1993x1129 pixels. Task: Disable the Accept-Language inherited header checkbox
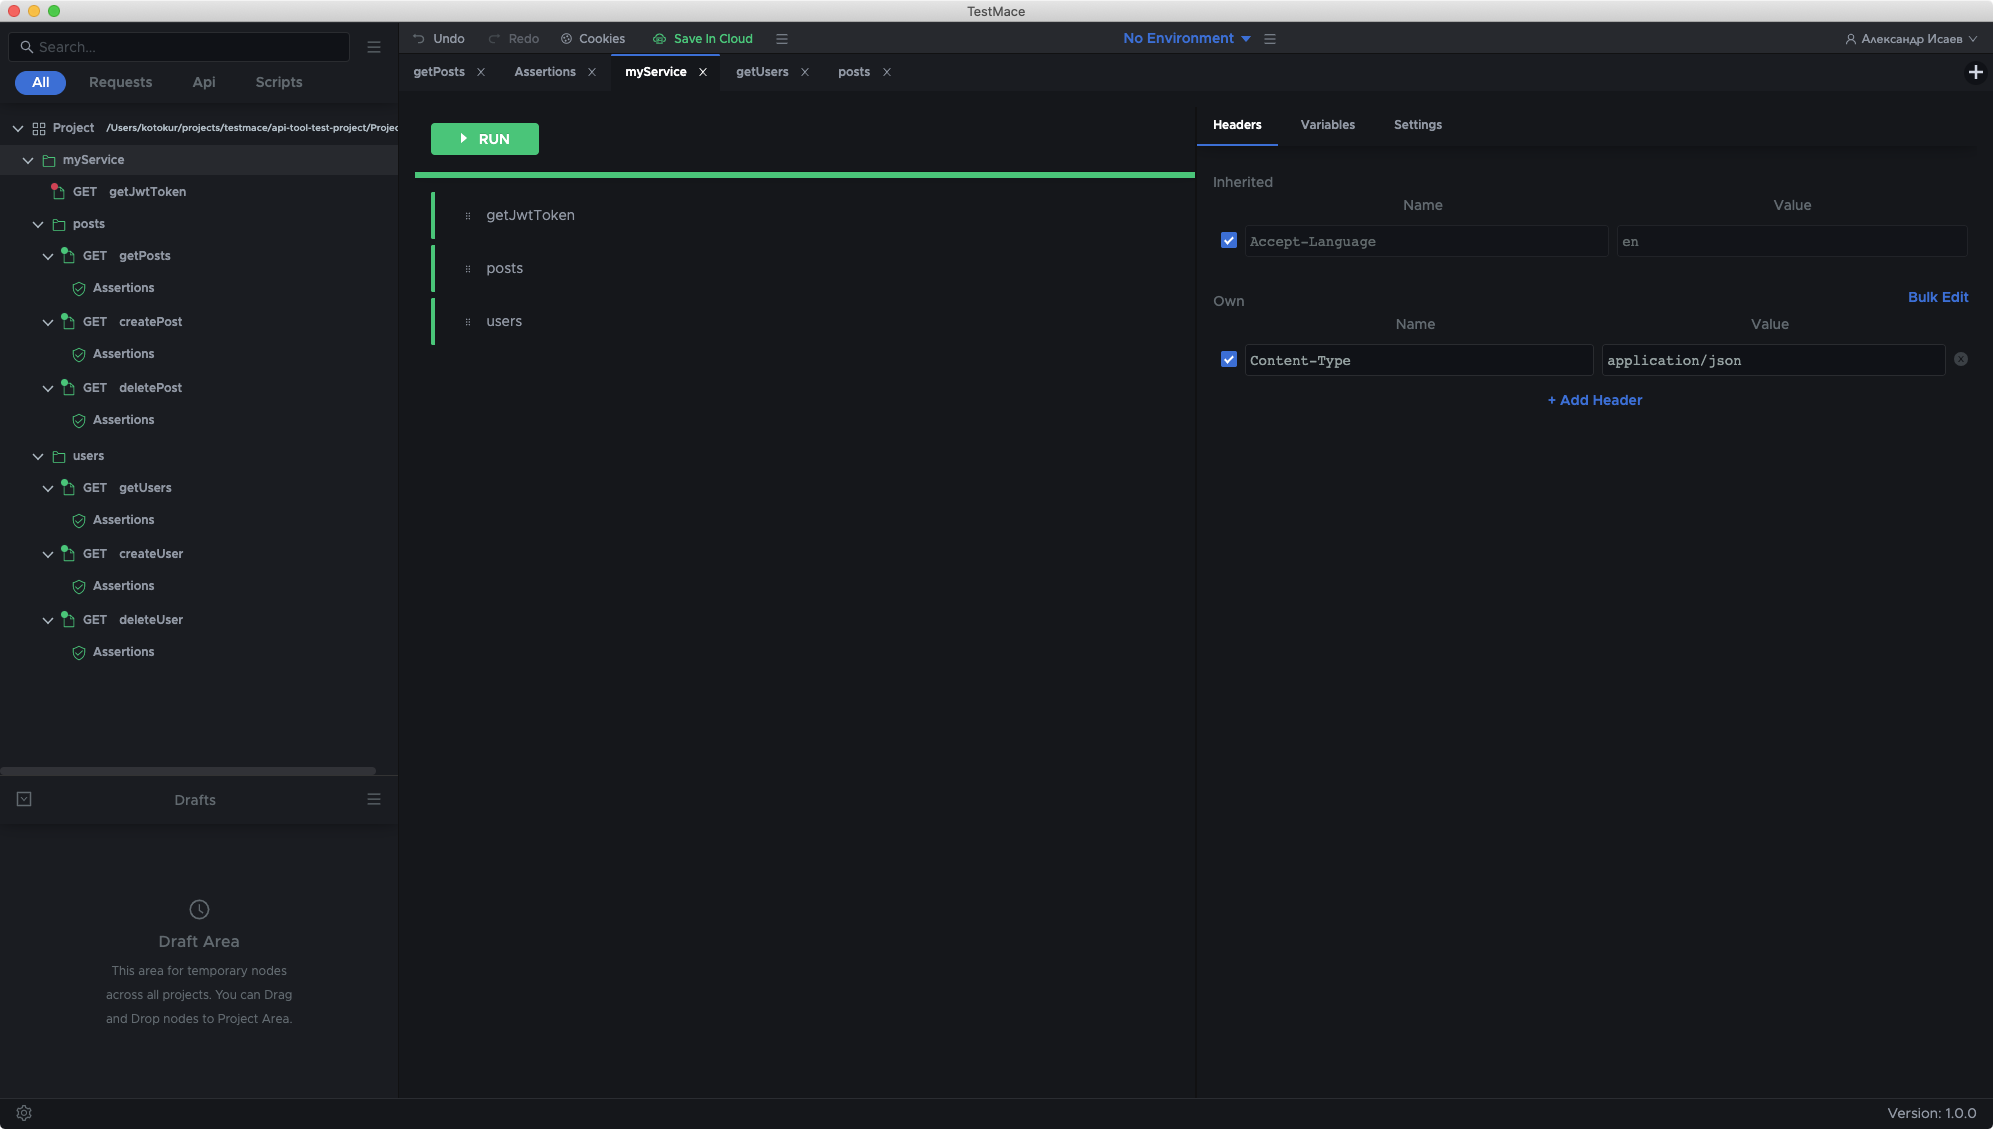(x=1229, y=241)
